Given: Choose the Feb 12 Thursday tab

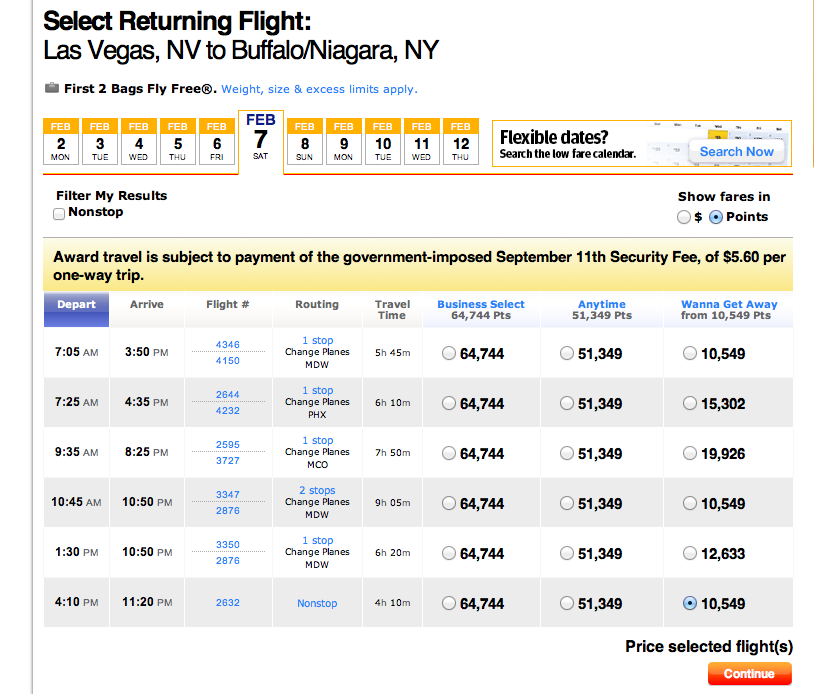Looking at the screenshot, I should [460, 141].
